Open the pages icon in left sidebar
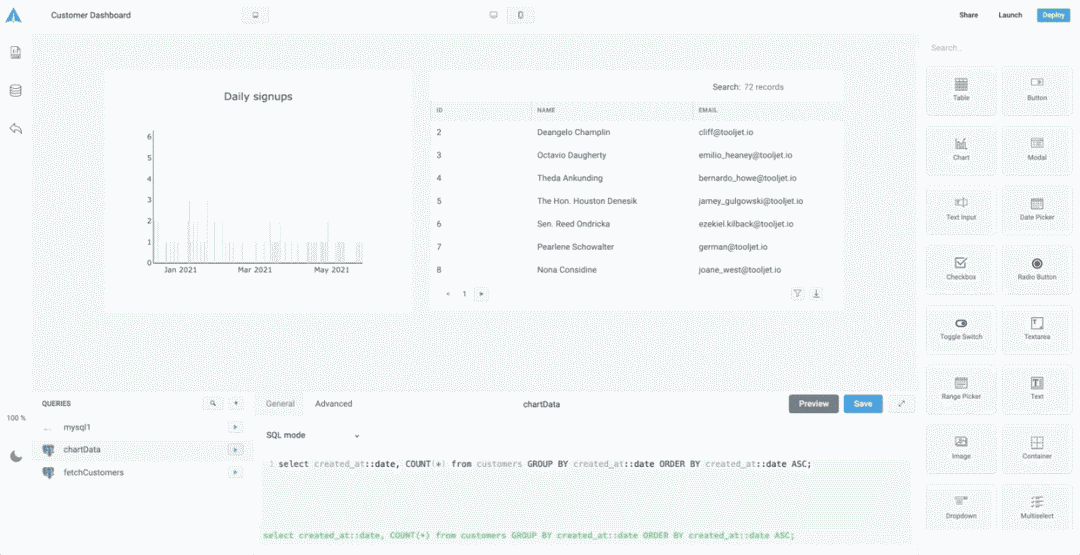This screenshot has width=1080, height=555. point(15,52)
